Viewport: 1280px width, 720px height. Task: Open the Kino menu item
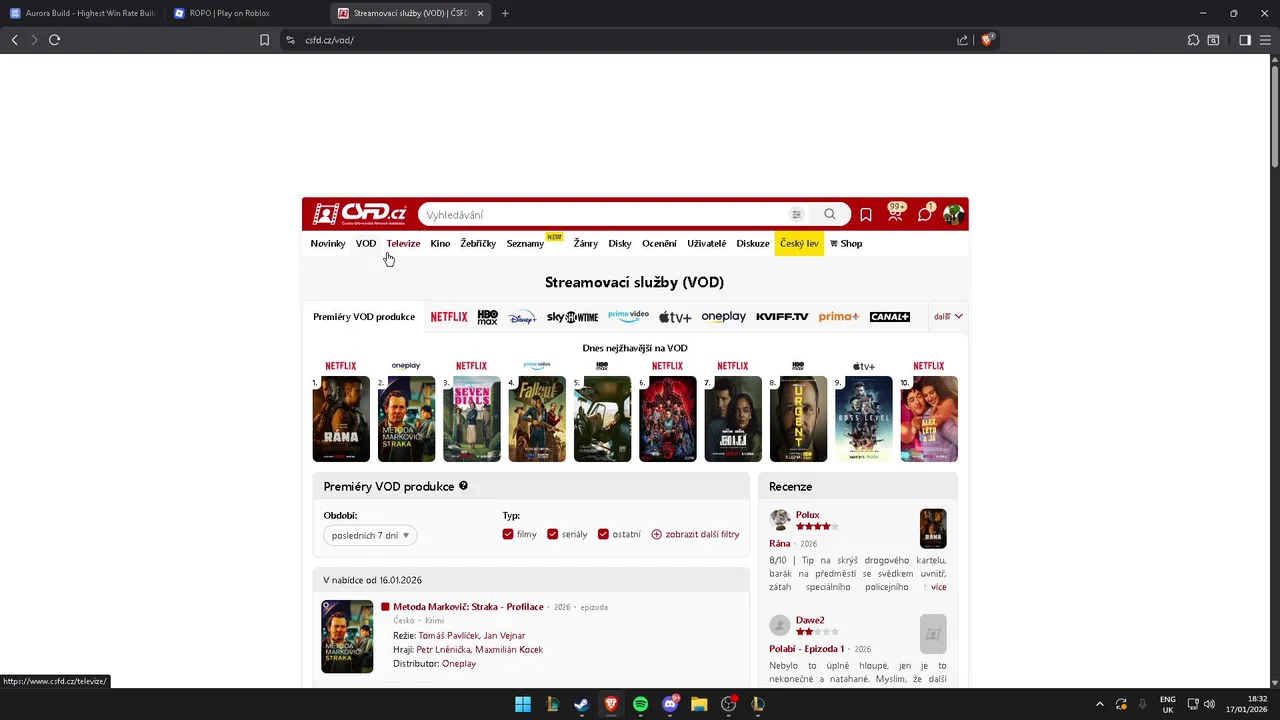[x=440, y=243]
